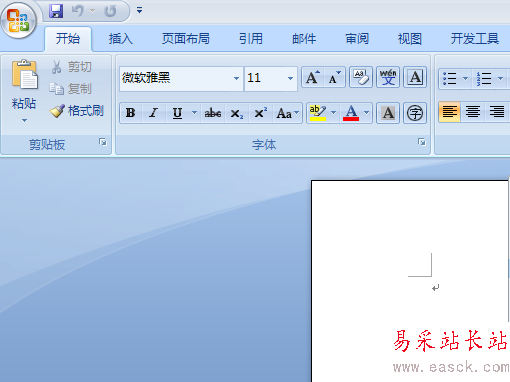Clear formatting with eraser icon
Viewport: 510px width, 382px height.
pos(361,77)
